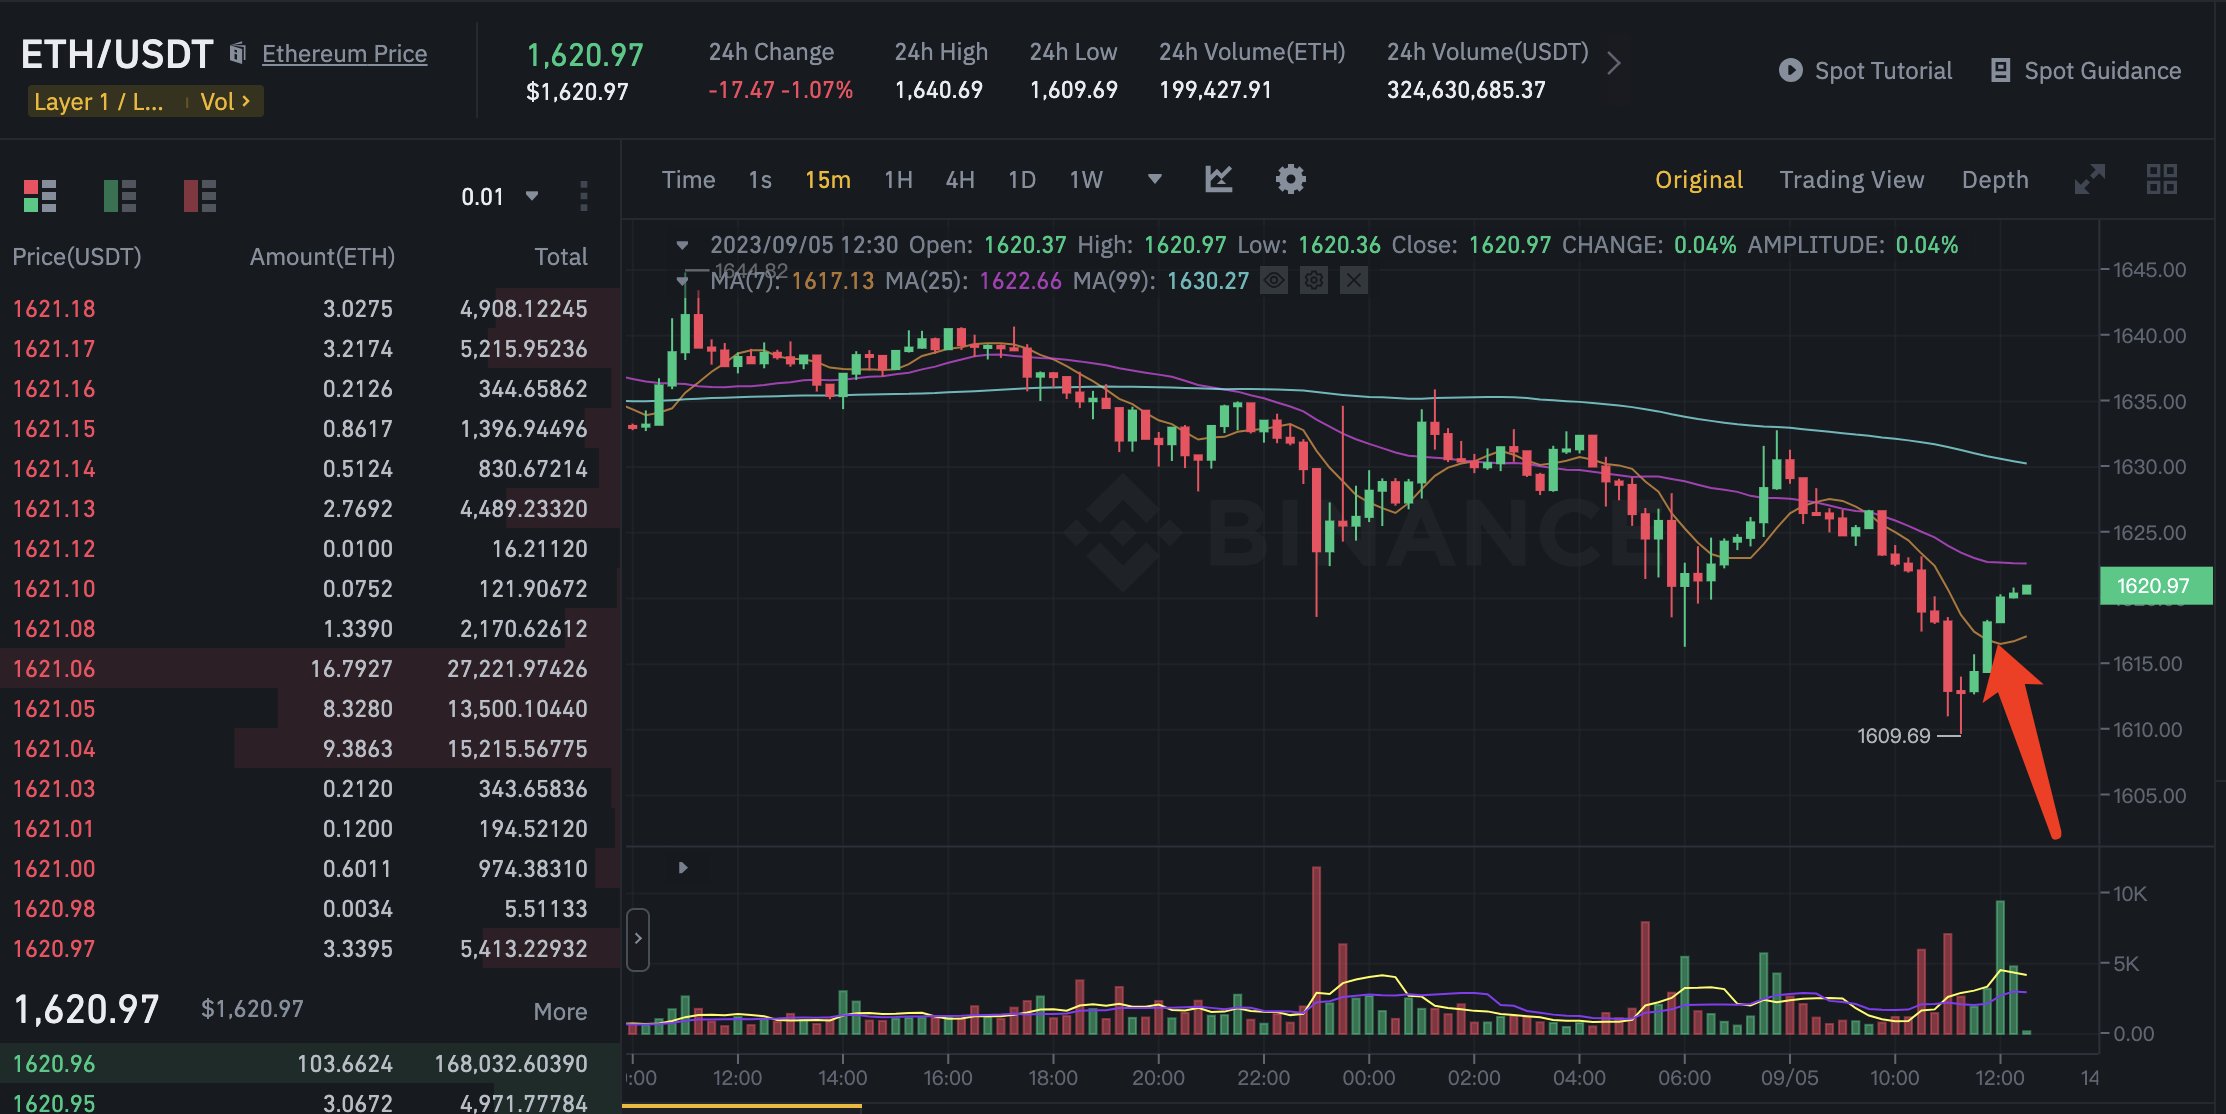The height and width of the screenshot is (1114, 2226).
Task: Click the Total column header
Action: tap(561, 257)
